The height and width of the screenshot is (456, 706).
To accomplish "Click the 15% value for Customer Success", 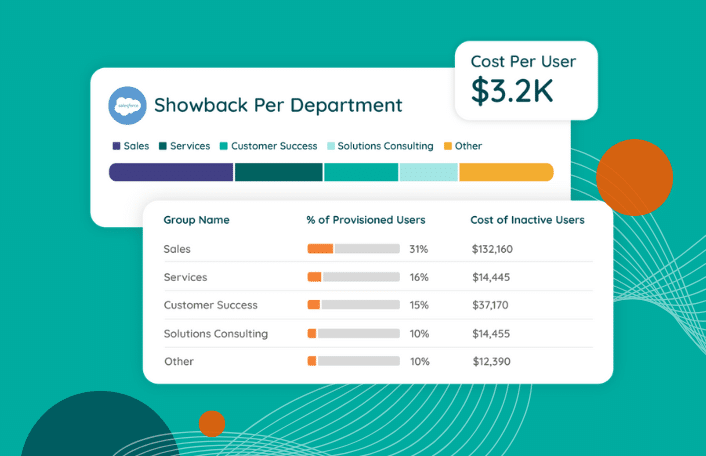I will tap(419, 305).
